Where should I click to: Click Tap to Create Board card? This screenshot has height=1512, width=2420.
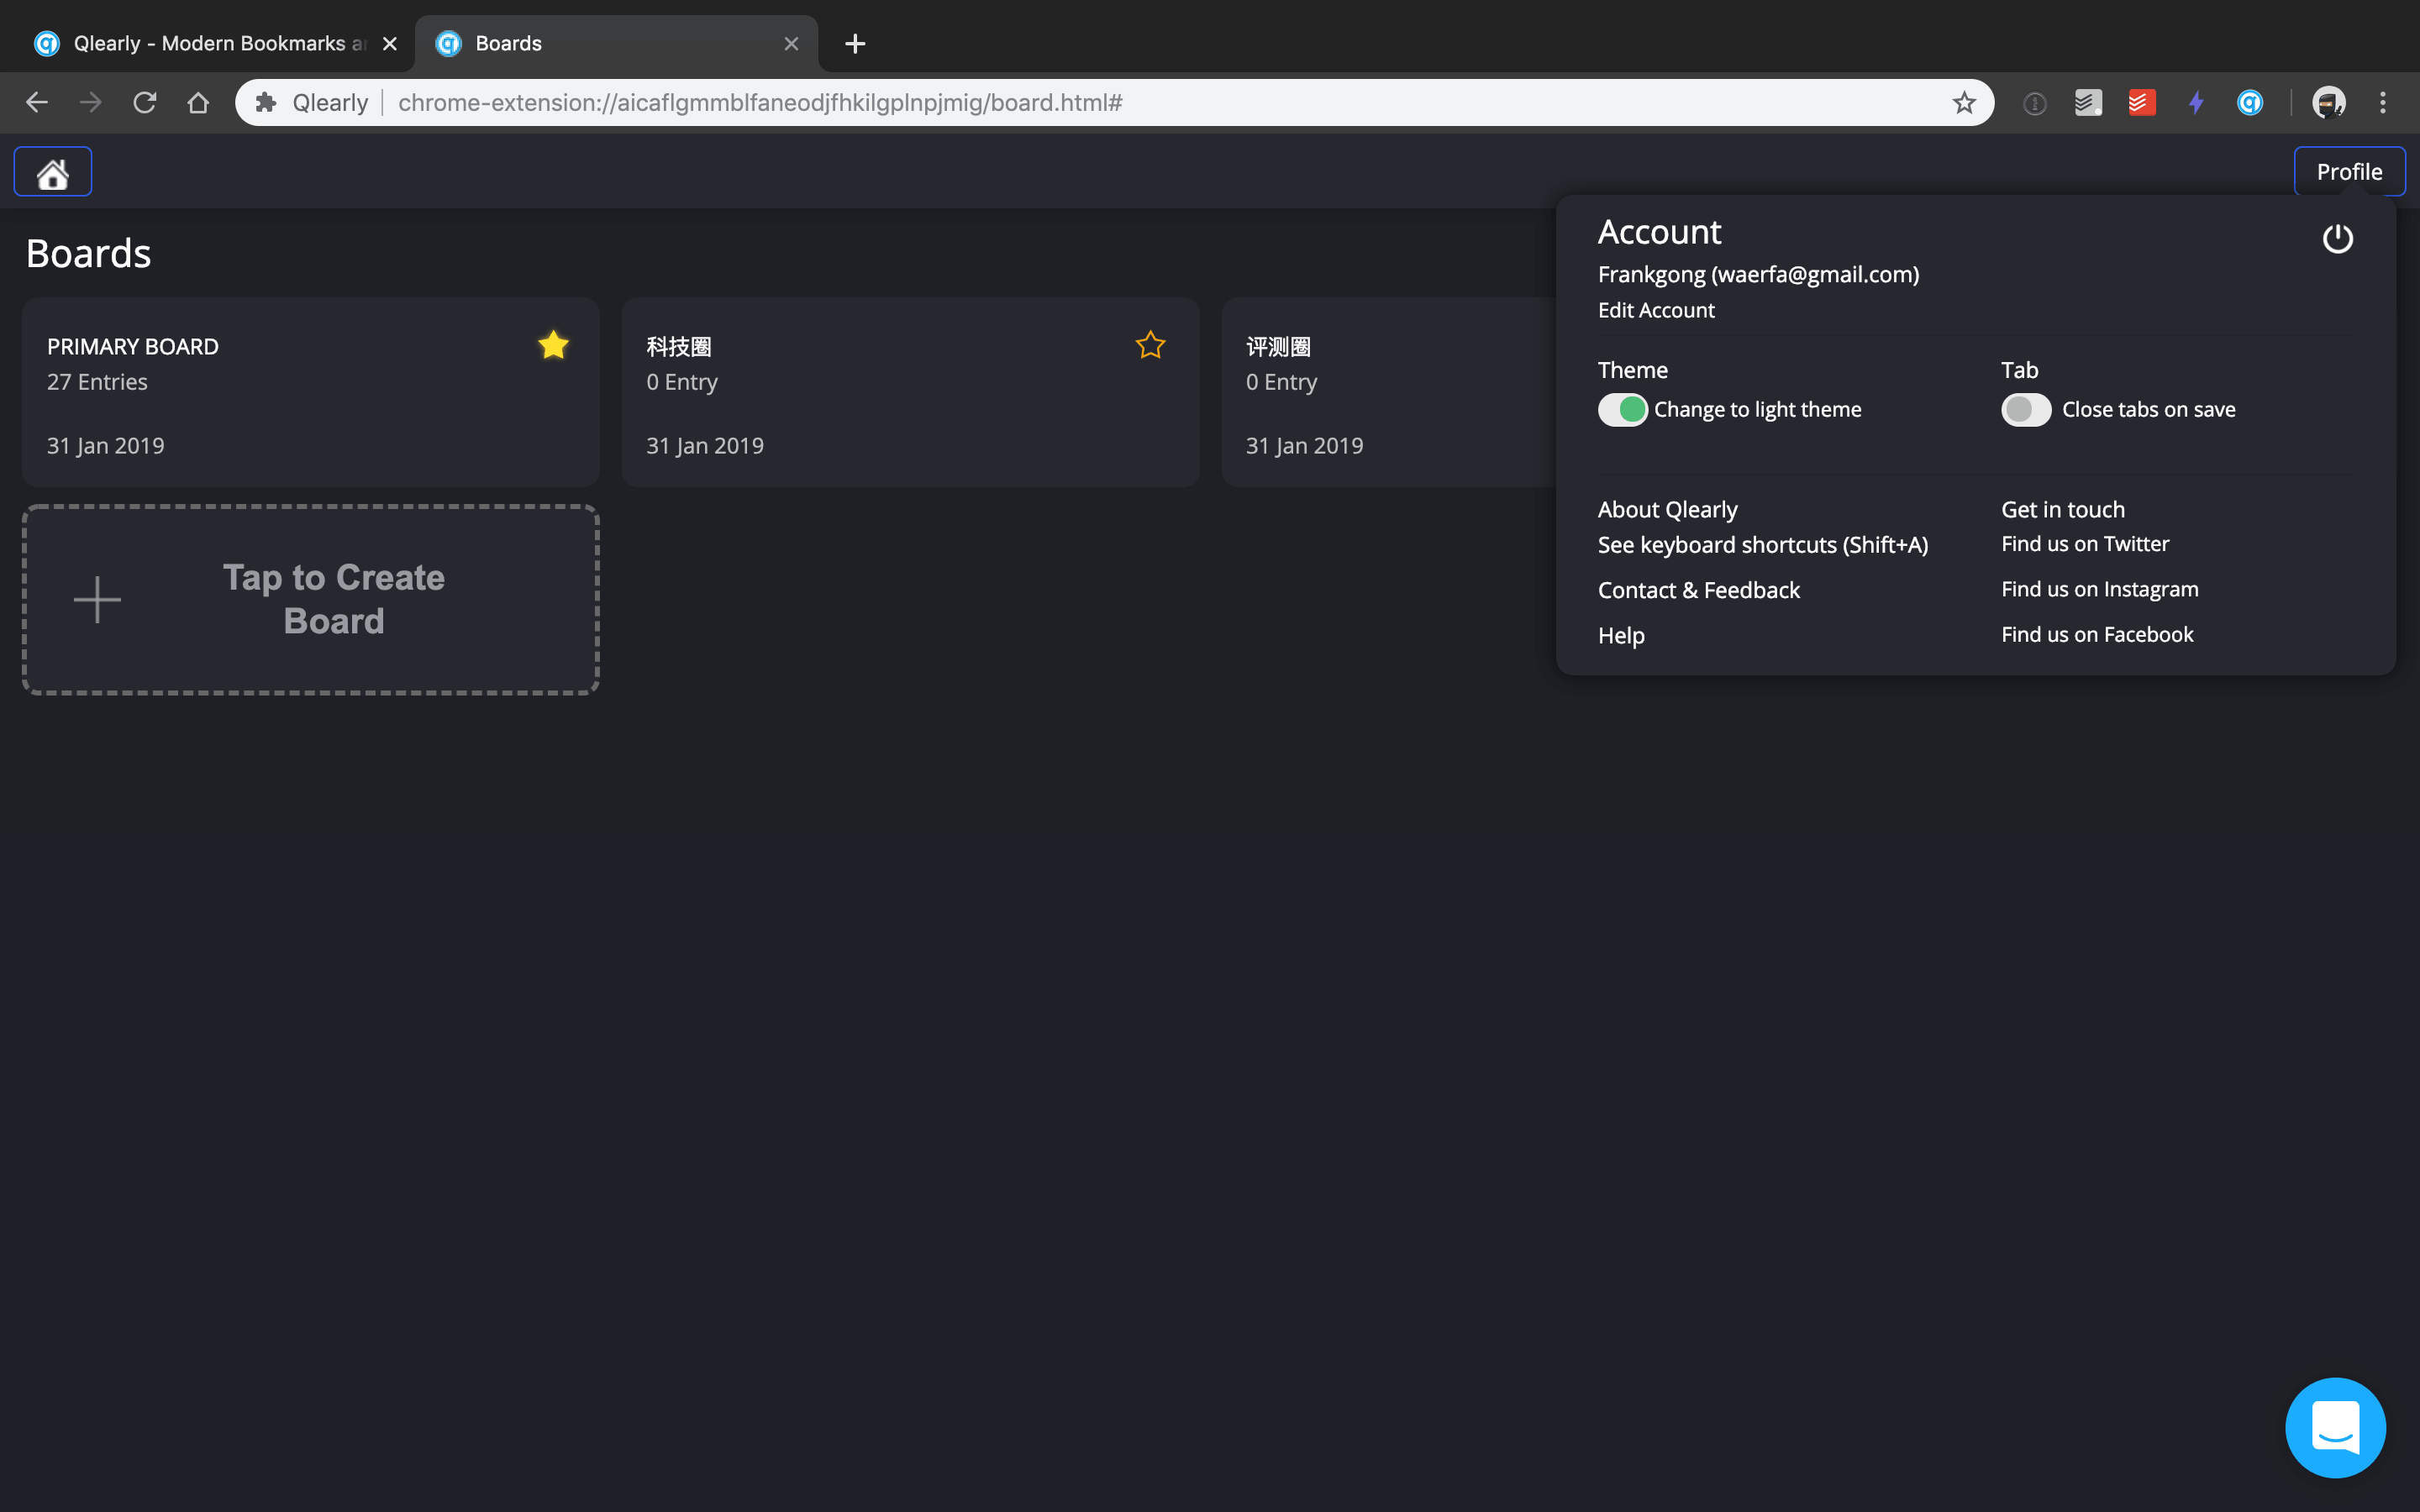coord(311,599)
